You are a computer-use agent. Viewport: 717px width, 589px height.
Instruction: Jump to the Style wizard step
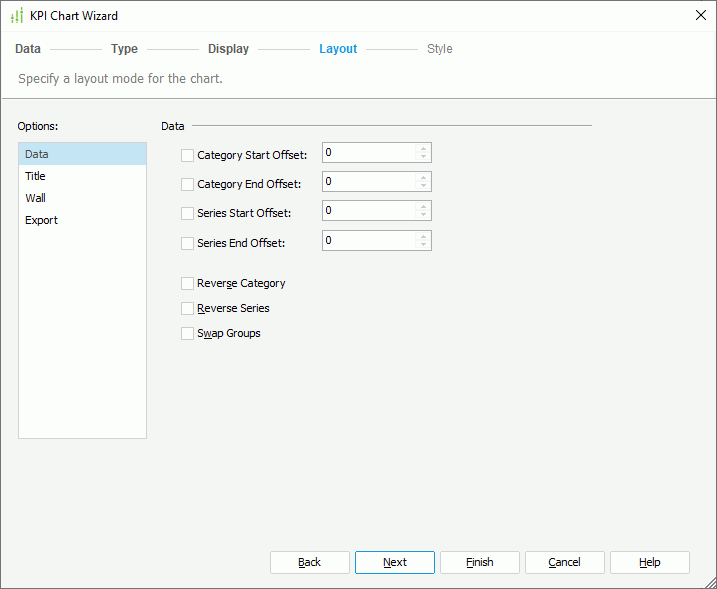439,49
